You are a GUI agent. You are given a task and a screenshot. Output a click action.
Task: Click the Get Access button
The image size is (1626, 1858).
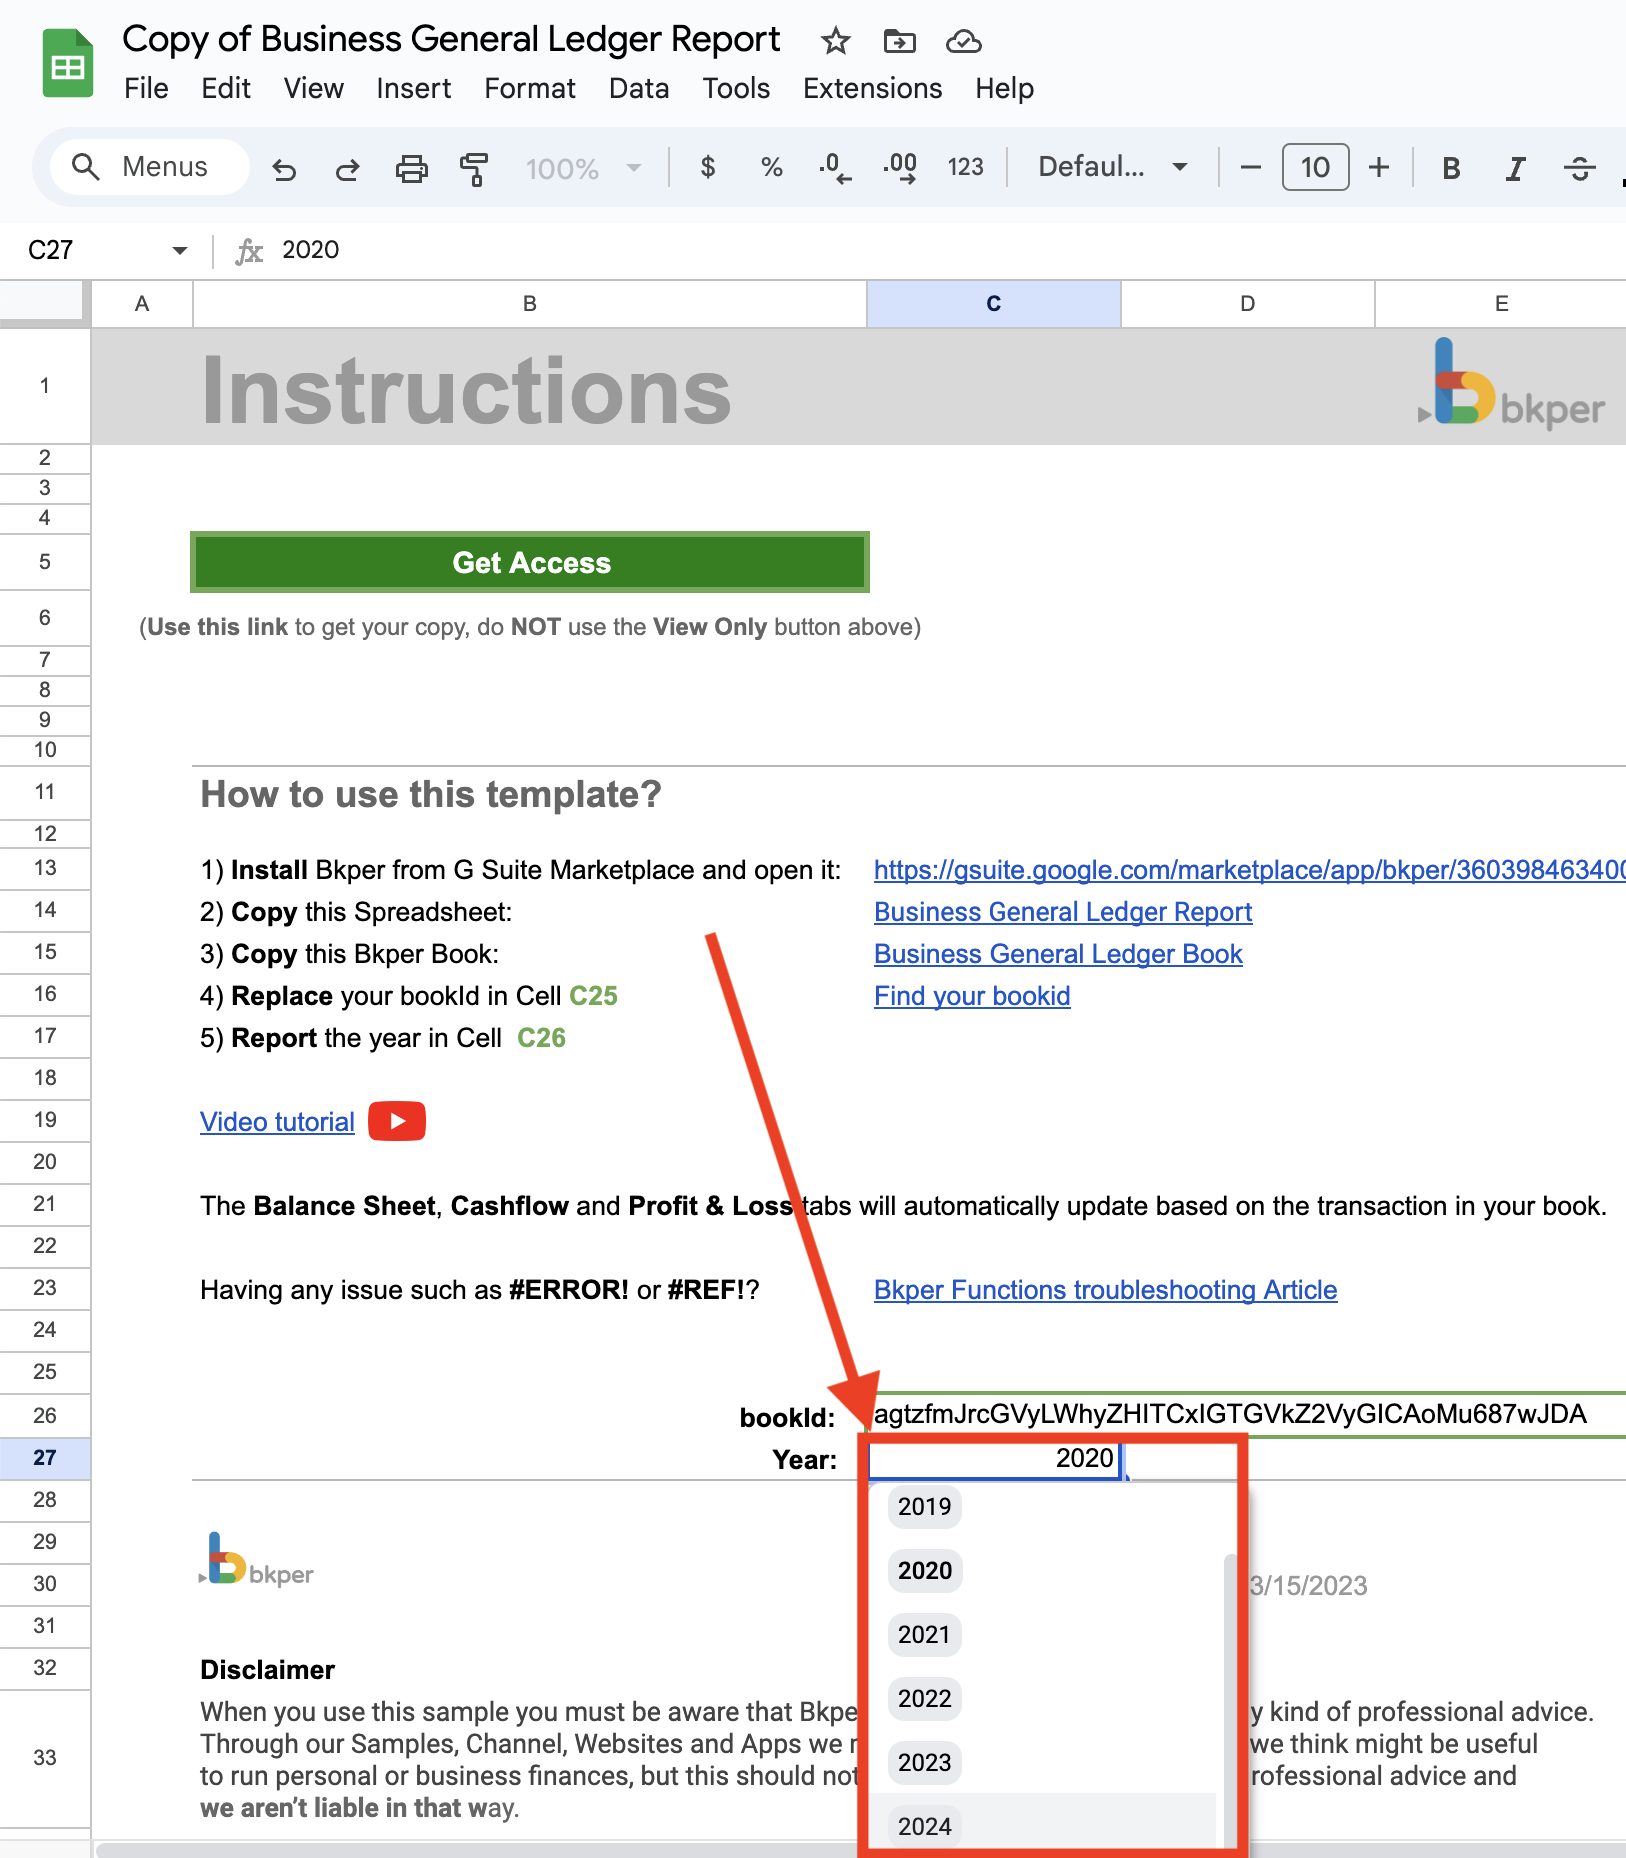tap(529, 562)
